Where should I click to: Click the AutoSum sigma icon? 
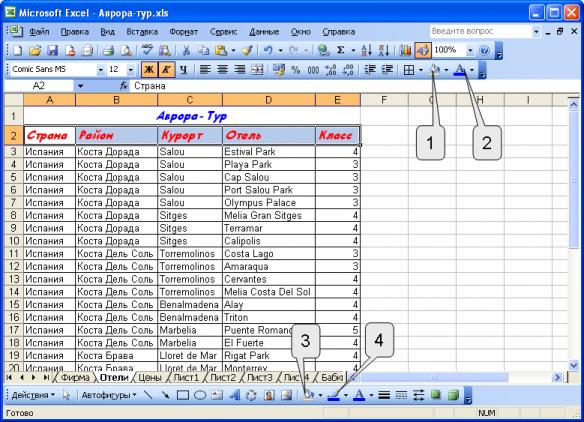(x=340, y=50)
